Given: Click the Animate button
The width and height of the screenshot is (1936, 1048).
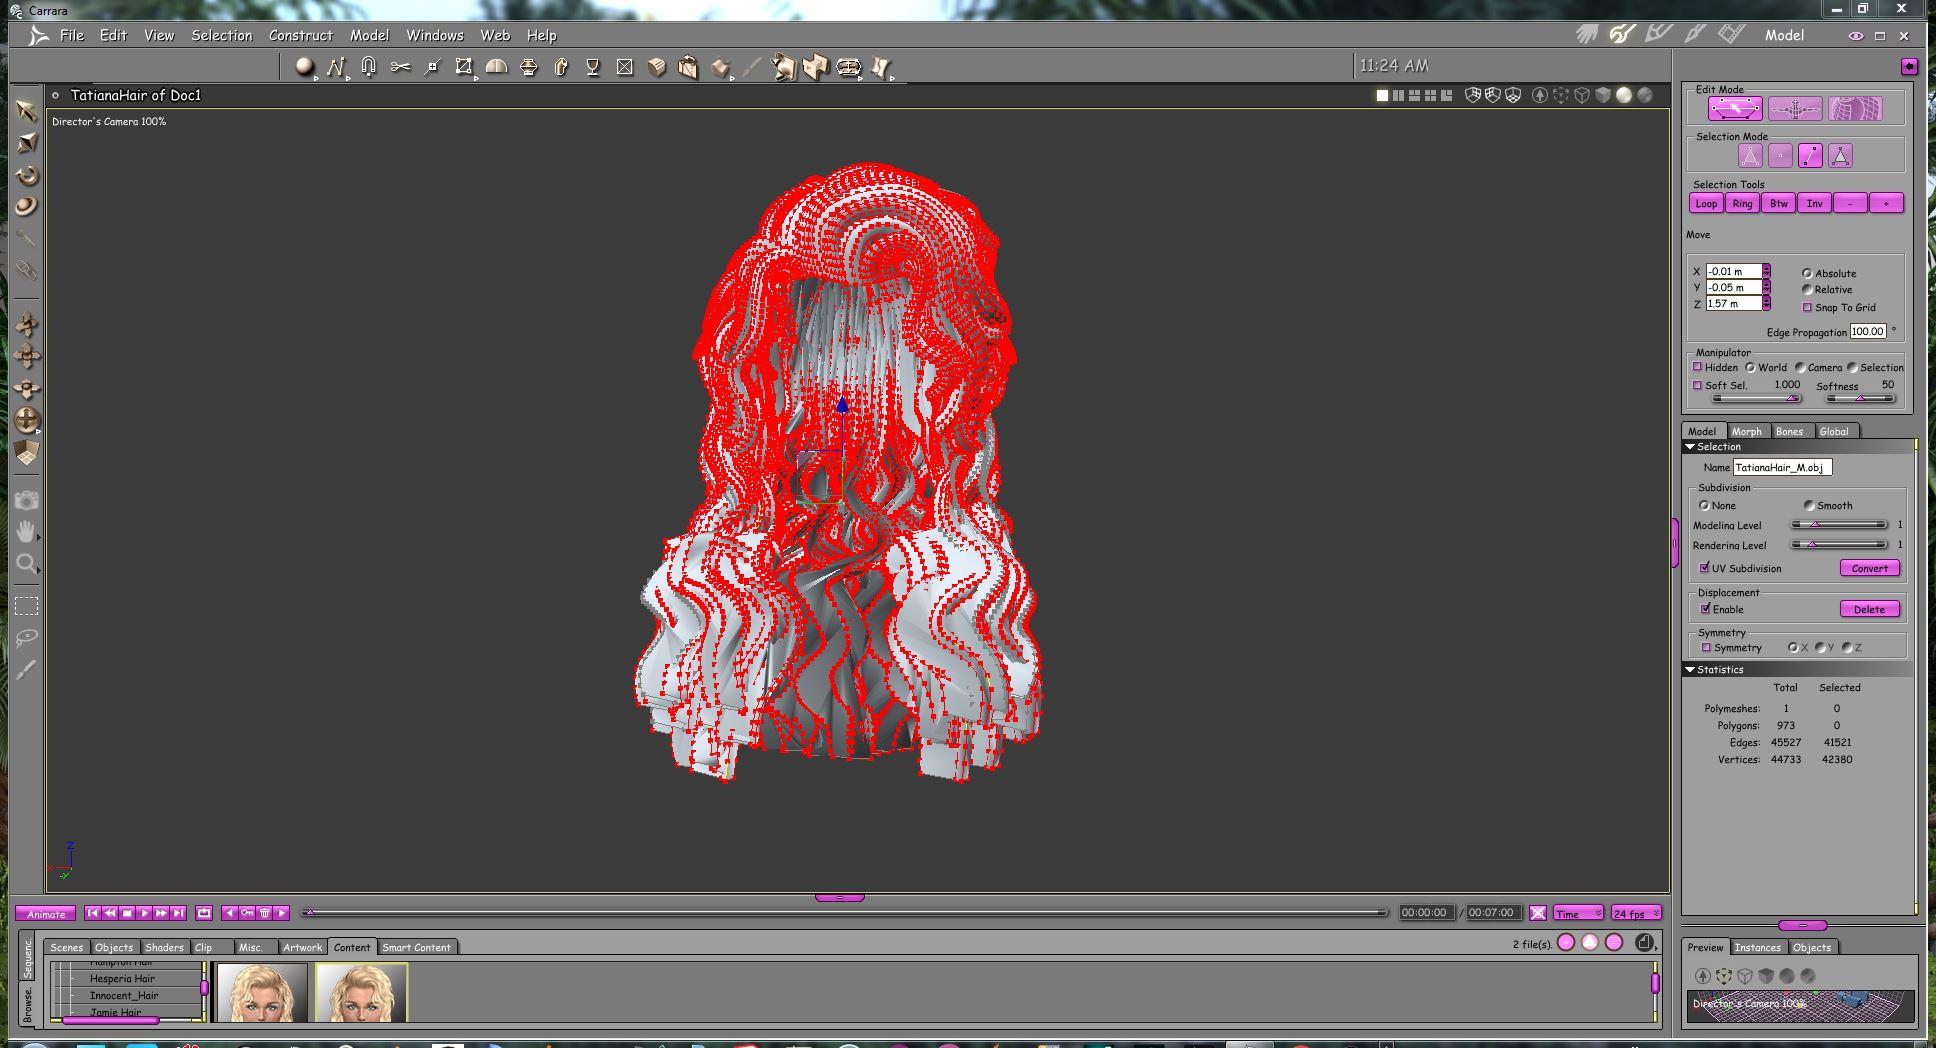Looking at the screenshot, I should coord(46,914).
